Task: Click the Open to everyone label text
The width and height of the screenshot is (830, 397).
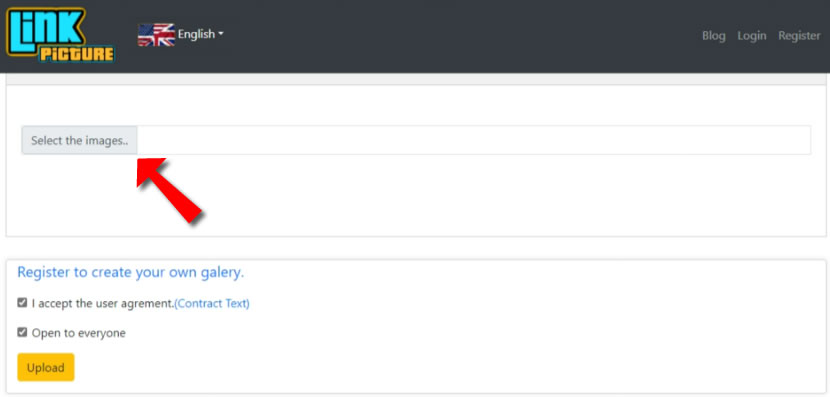Action: (79, 333)
